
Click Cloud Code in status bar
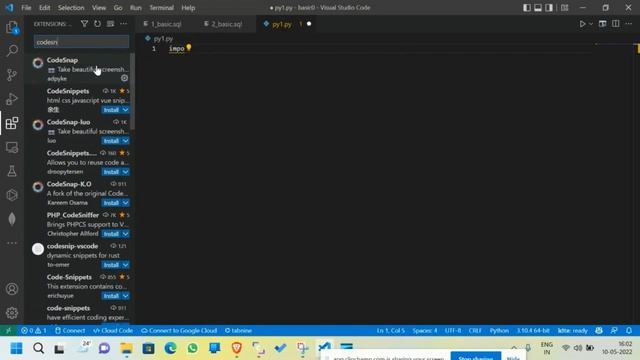(x=113, y=331)
